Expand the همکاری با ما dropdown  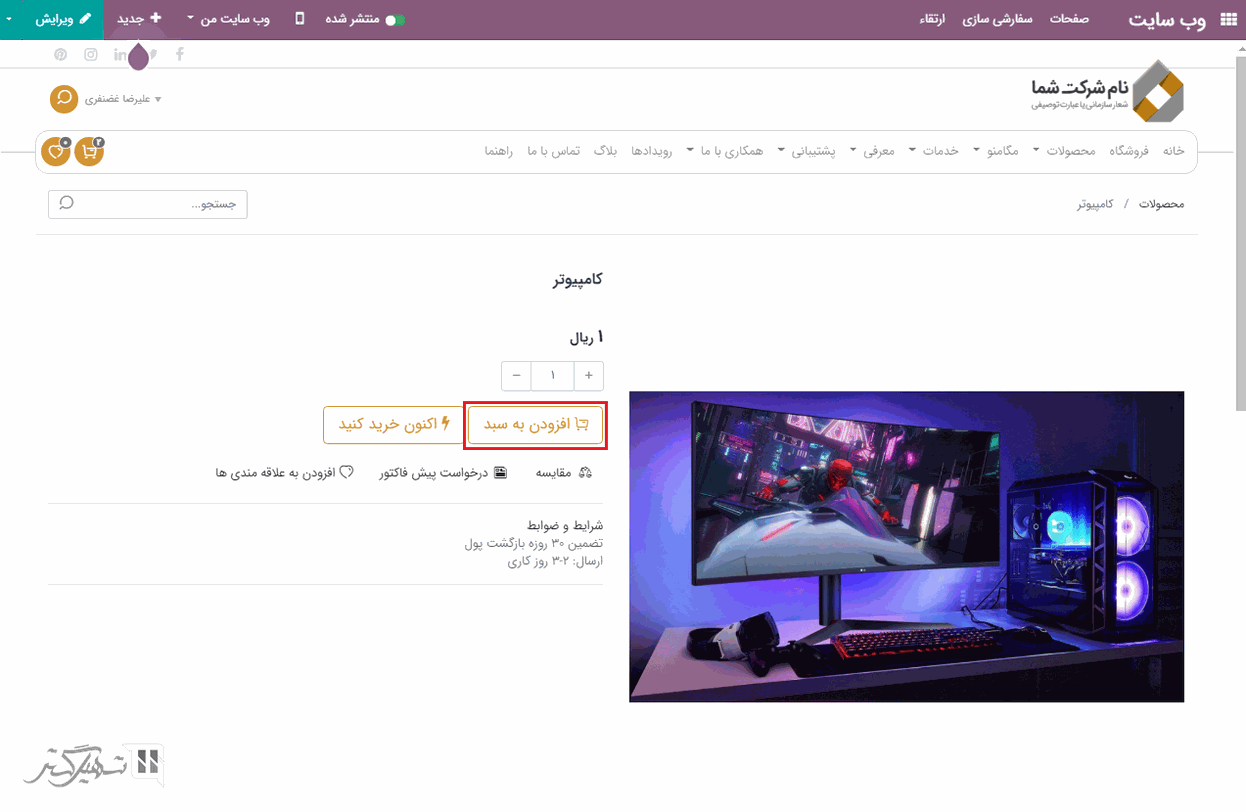pyautogui.click(x=725, y=150)
